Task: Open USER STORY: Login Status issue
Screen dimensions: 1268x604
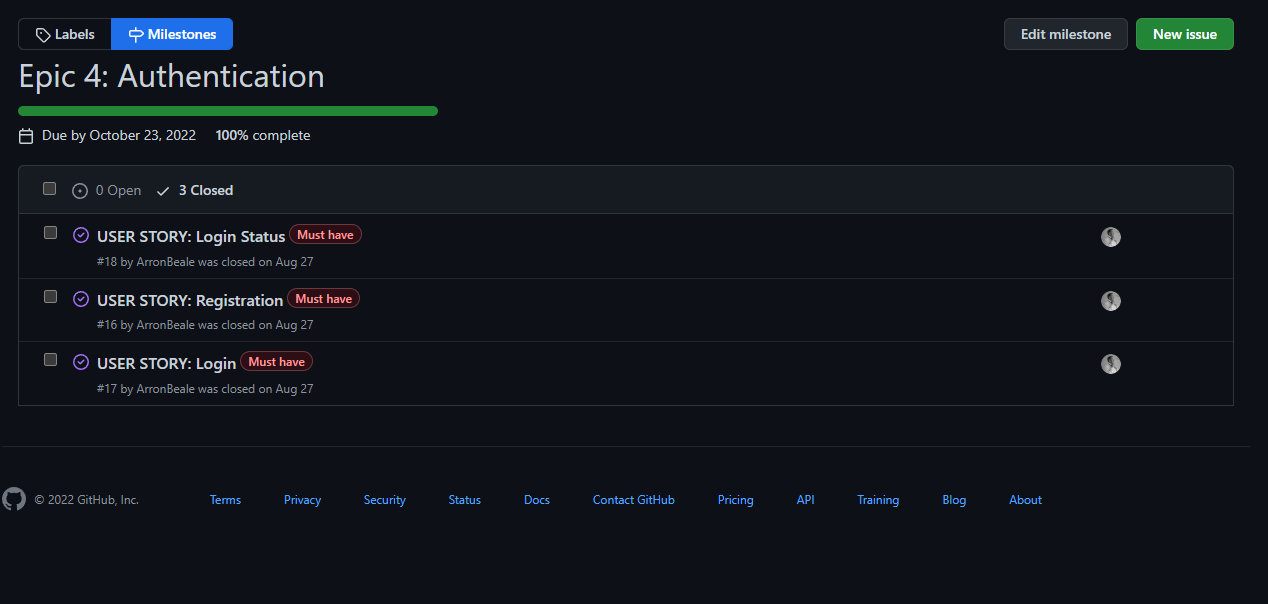Action: point(191,237)
